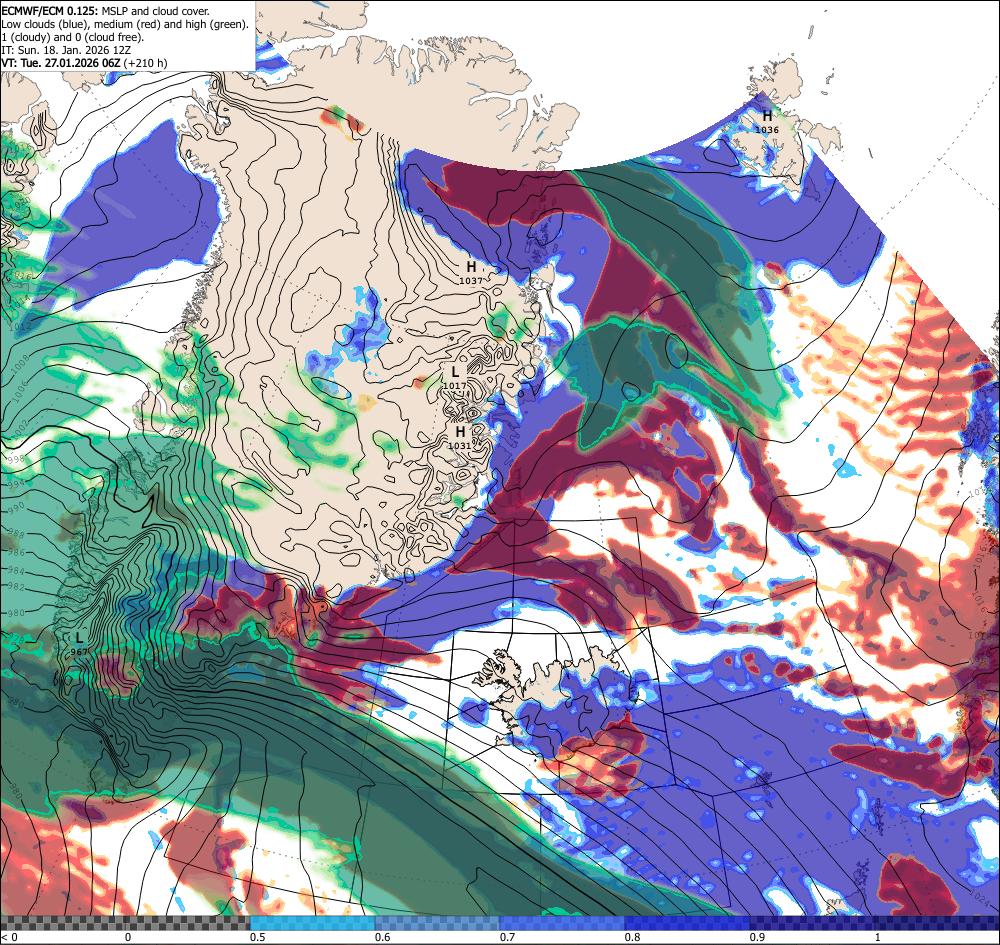Select the 0.8–0.9 dark blue colorbar segment
1000x945 pixels.
[688, 923]
